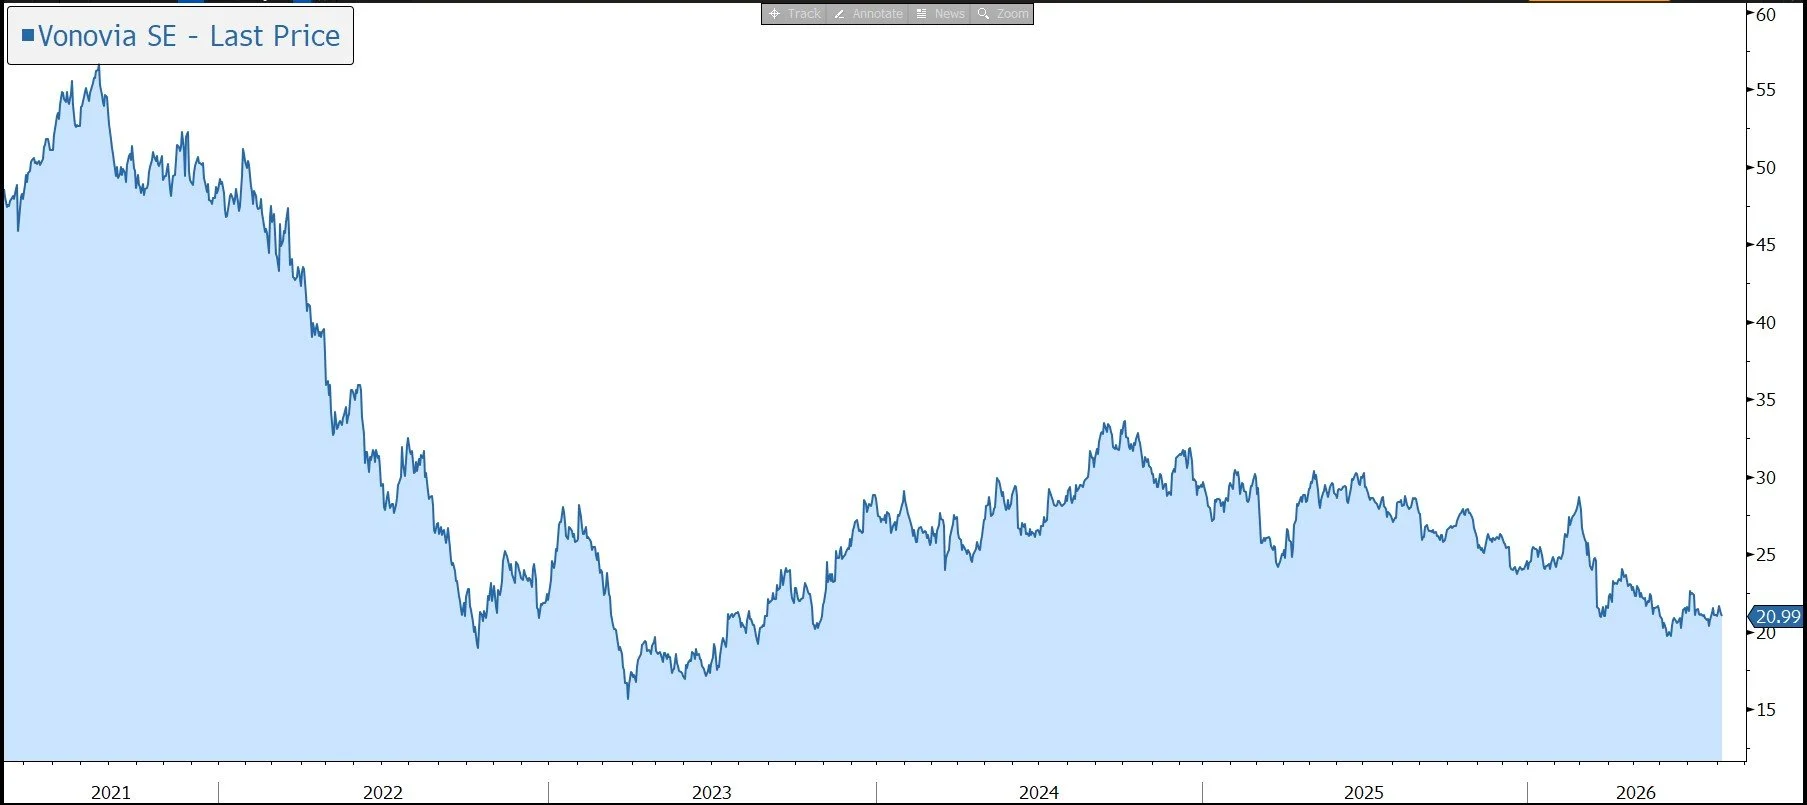Click the 60 price axis label
Viewport: 1807px width, 805px height.
pyautogui.click(x=1766, y=15)
